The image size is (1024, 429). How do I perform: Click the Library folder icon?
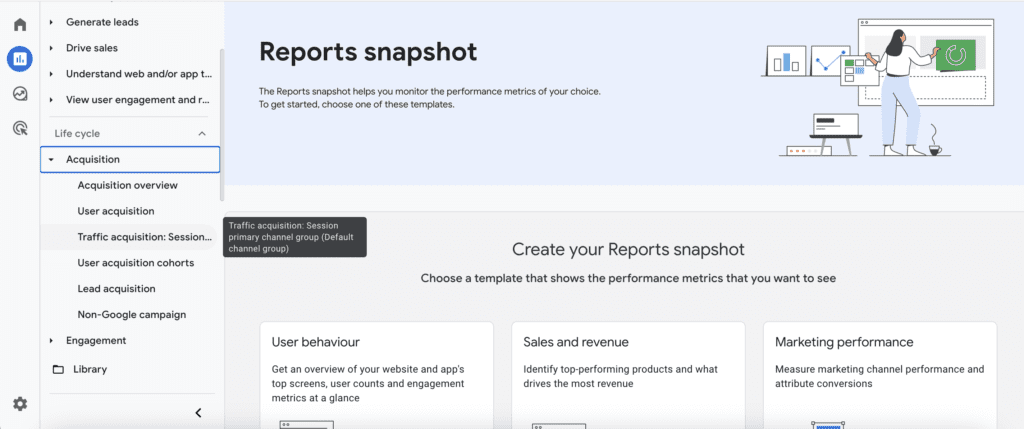pos(57,369)
